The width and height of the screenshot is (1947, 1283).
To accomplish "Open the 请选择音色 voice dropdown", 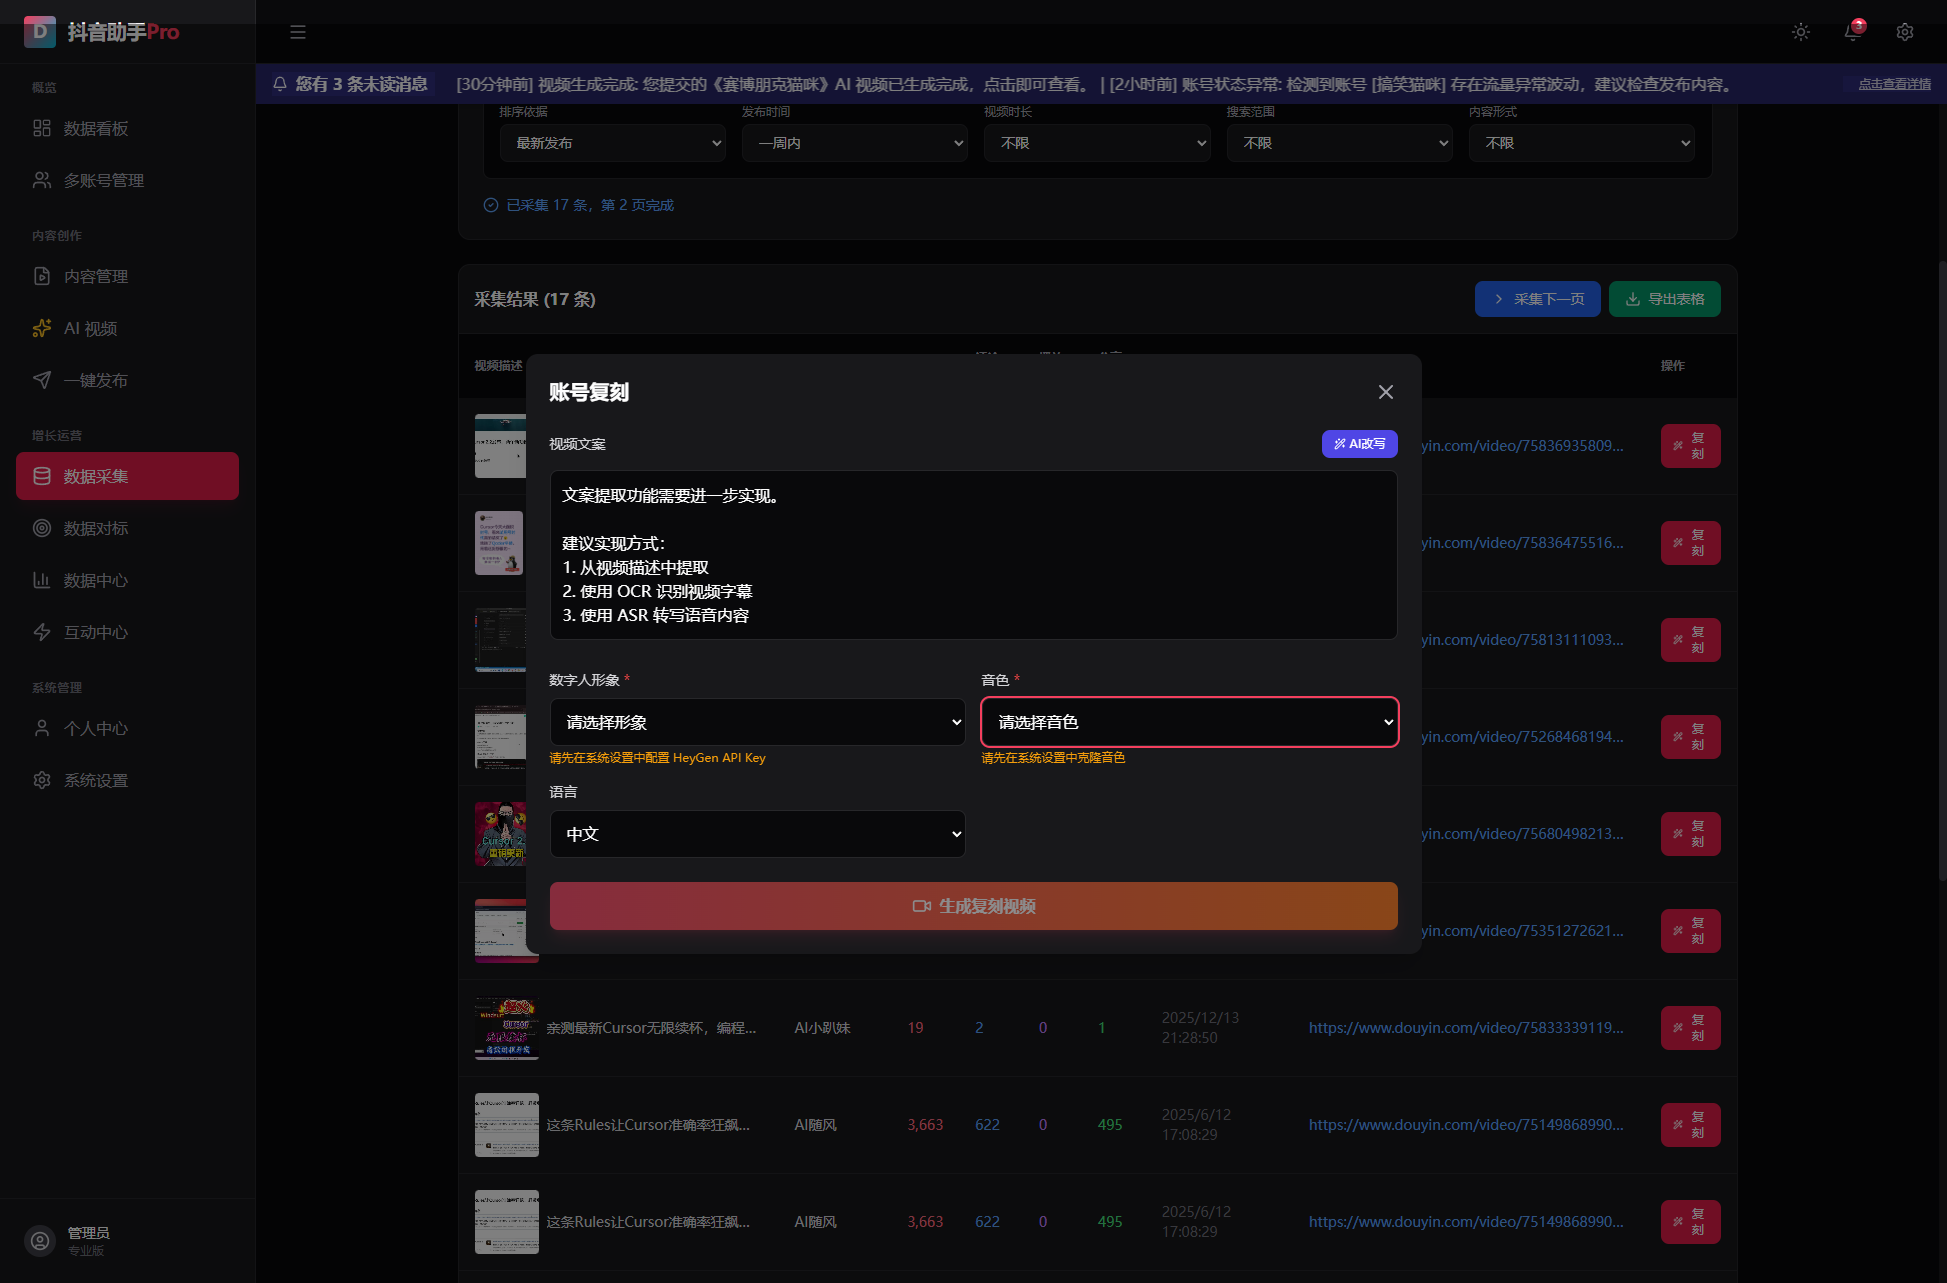I will coord(1189,722).
